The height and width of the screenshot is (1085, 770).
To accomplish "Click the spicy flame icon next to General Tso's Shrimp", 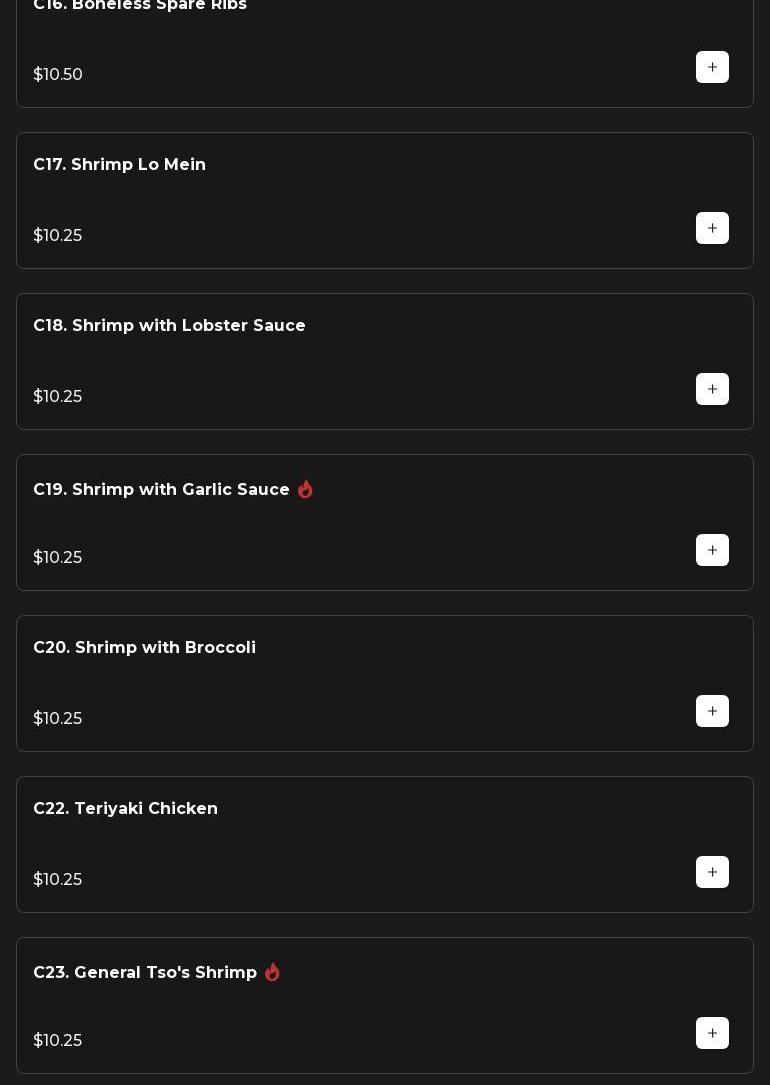I will [x=272, y=972].
